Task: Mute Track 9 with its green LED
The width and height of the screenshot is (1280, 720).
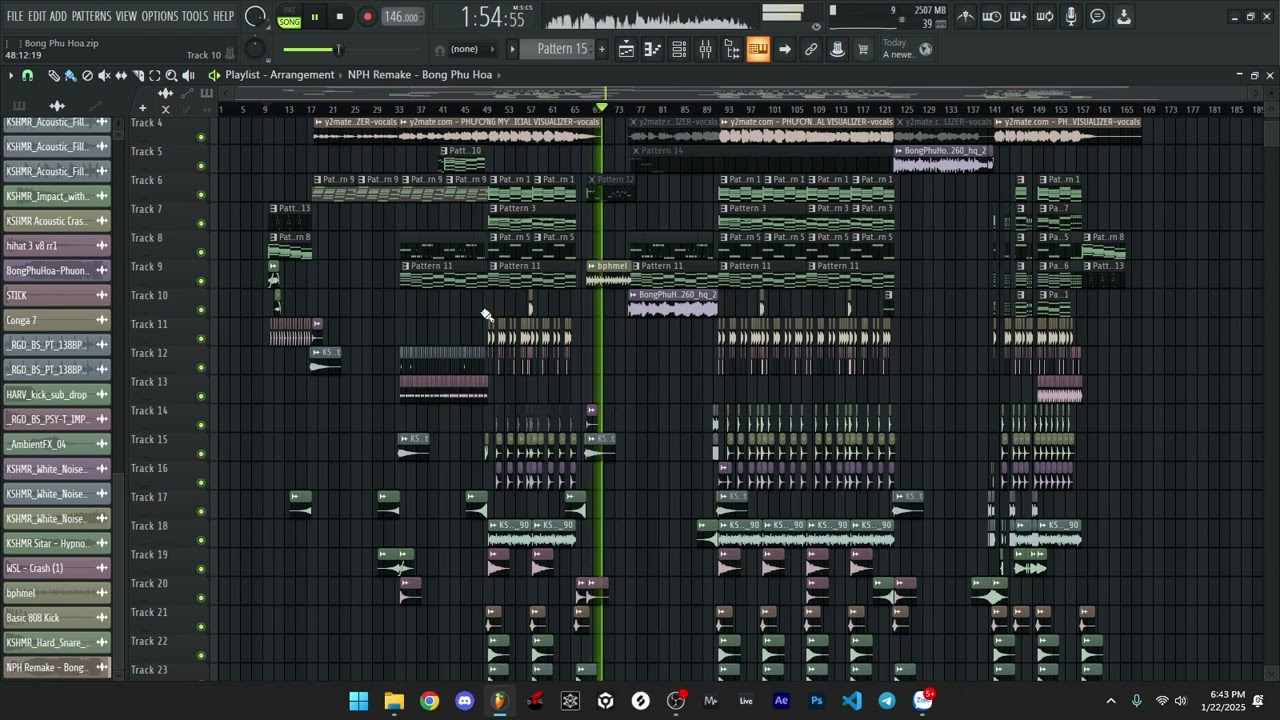Action: tap(201, 281)
